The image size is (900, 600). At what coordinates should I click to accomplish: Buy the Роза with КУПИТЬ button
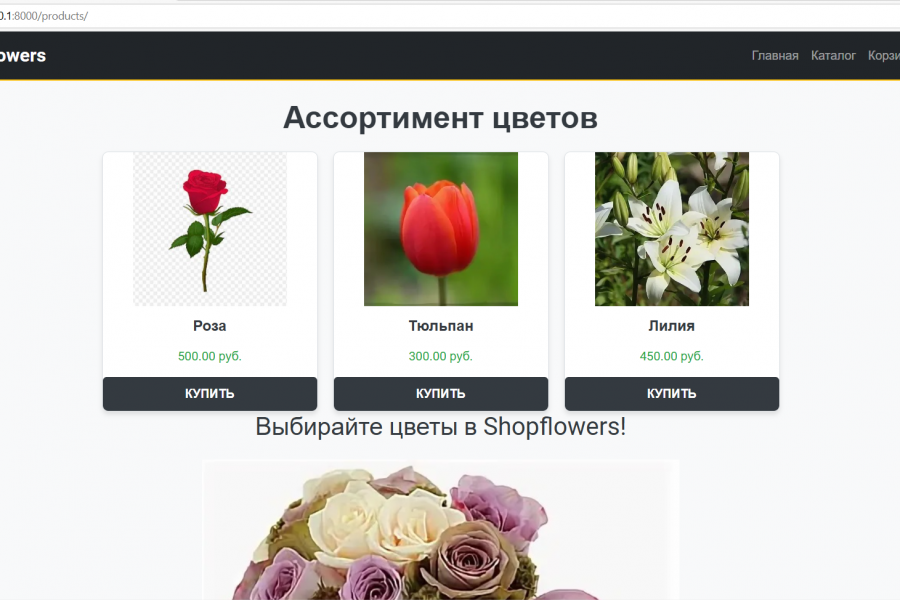click(x=210, y=394)
